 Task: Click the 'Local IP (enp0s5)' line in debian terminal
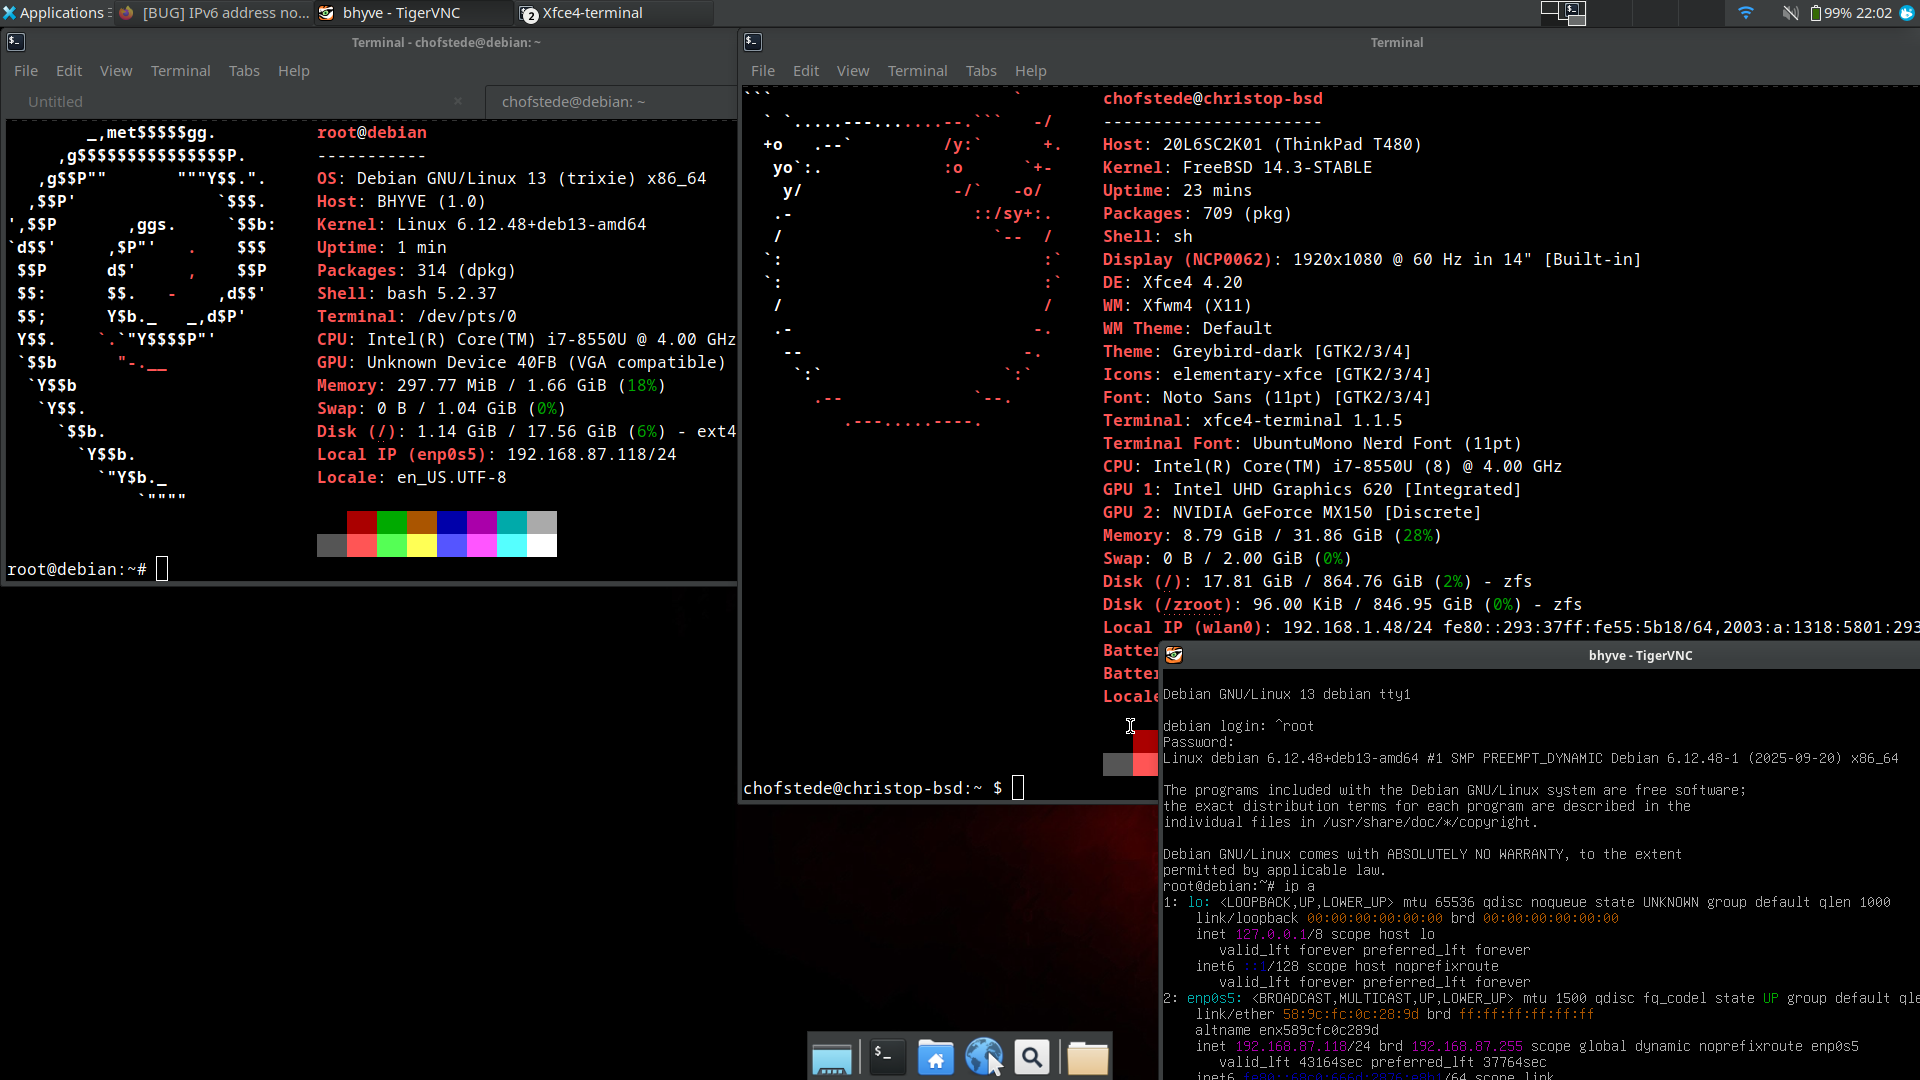[x=497, y=454]
